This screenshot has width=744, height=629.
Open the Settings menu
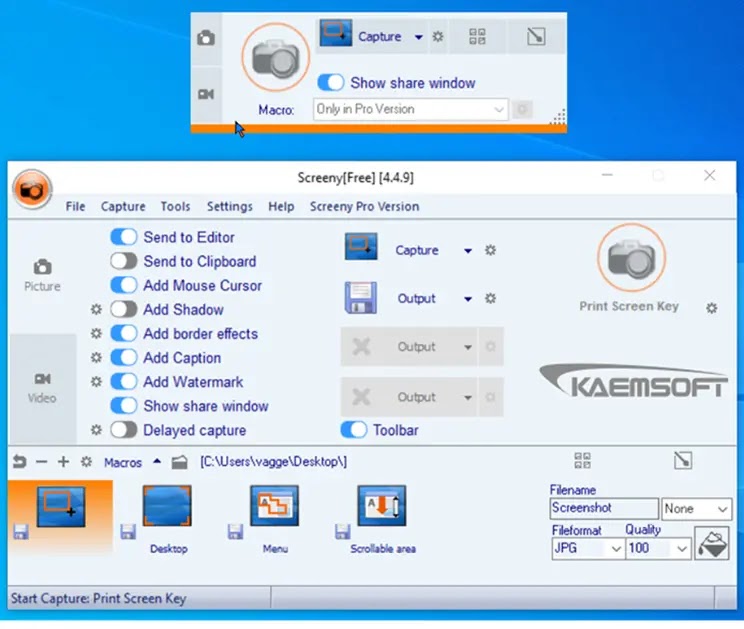click(x=230, y=206)
